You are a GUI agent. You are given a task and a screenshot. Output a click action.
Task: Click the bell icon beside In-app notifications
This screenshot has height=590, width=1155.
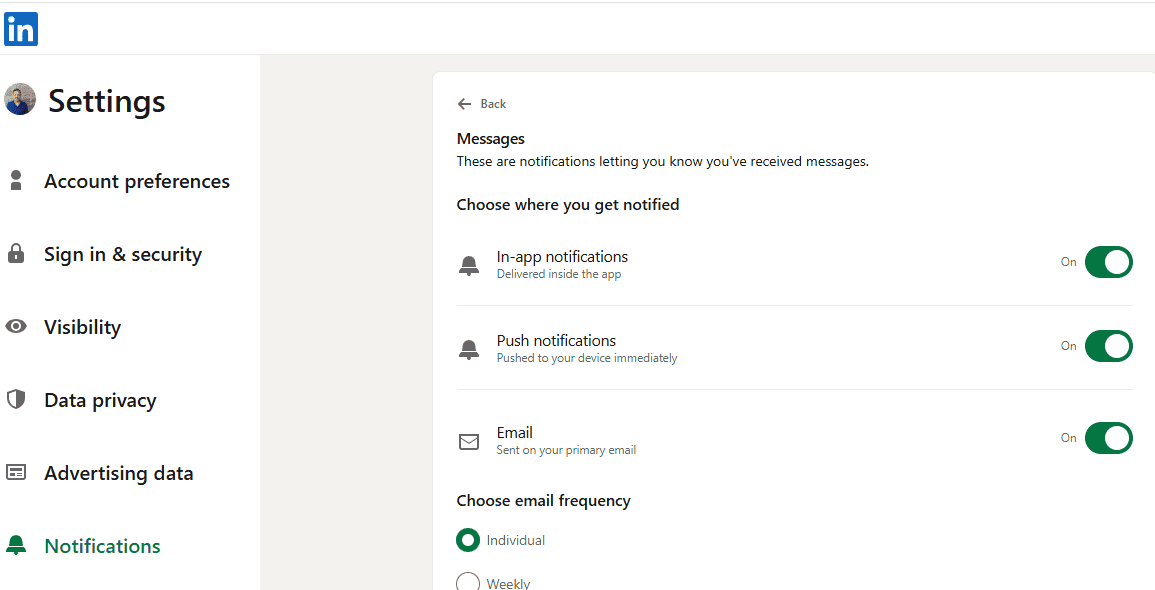tap(469, 265)
